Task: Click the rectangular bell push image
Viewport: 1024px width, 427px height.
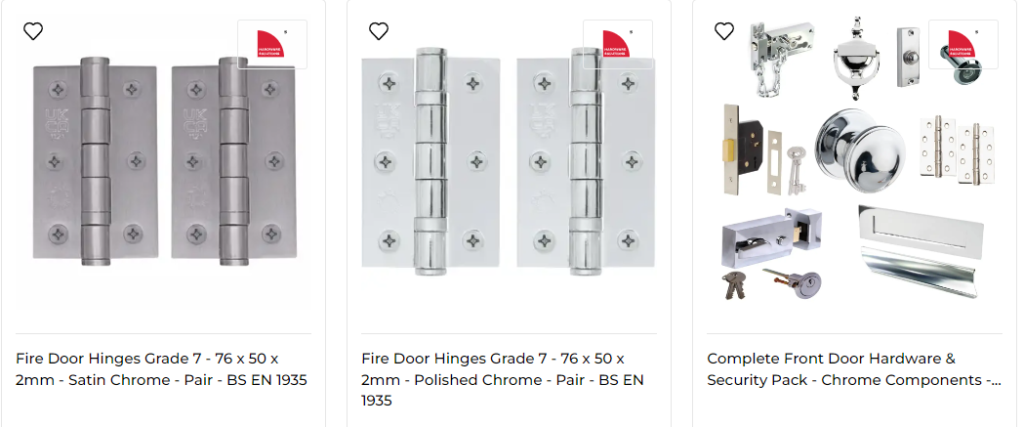Action: [x=908, y=57]
